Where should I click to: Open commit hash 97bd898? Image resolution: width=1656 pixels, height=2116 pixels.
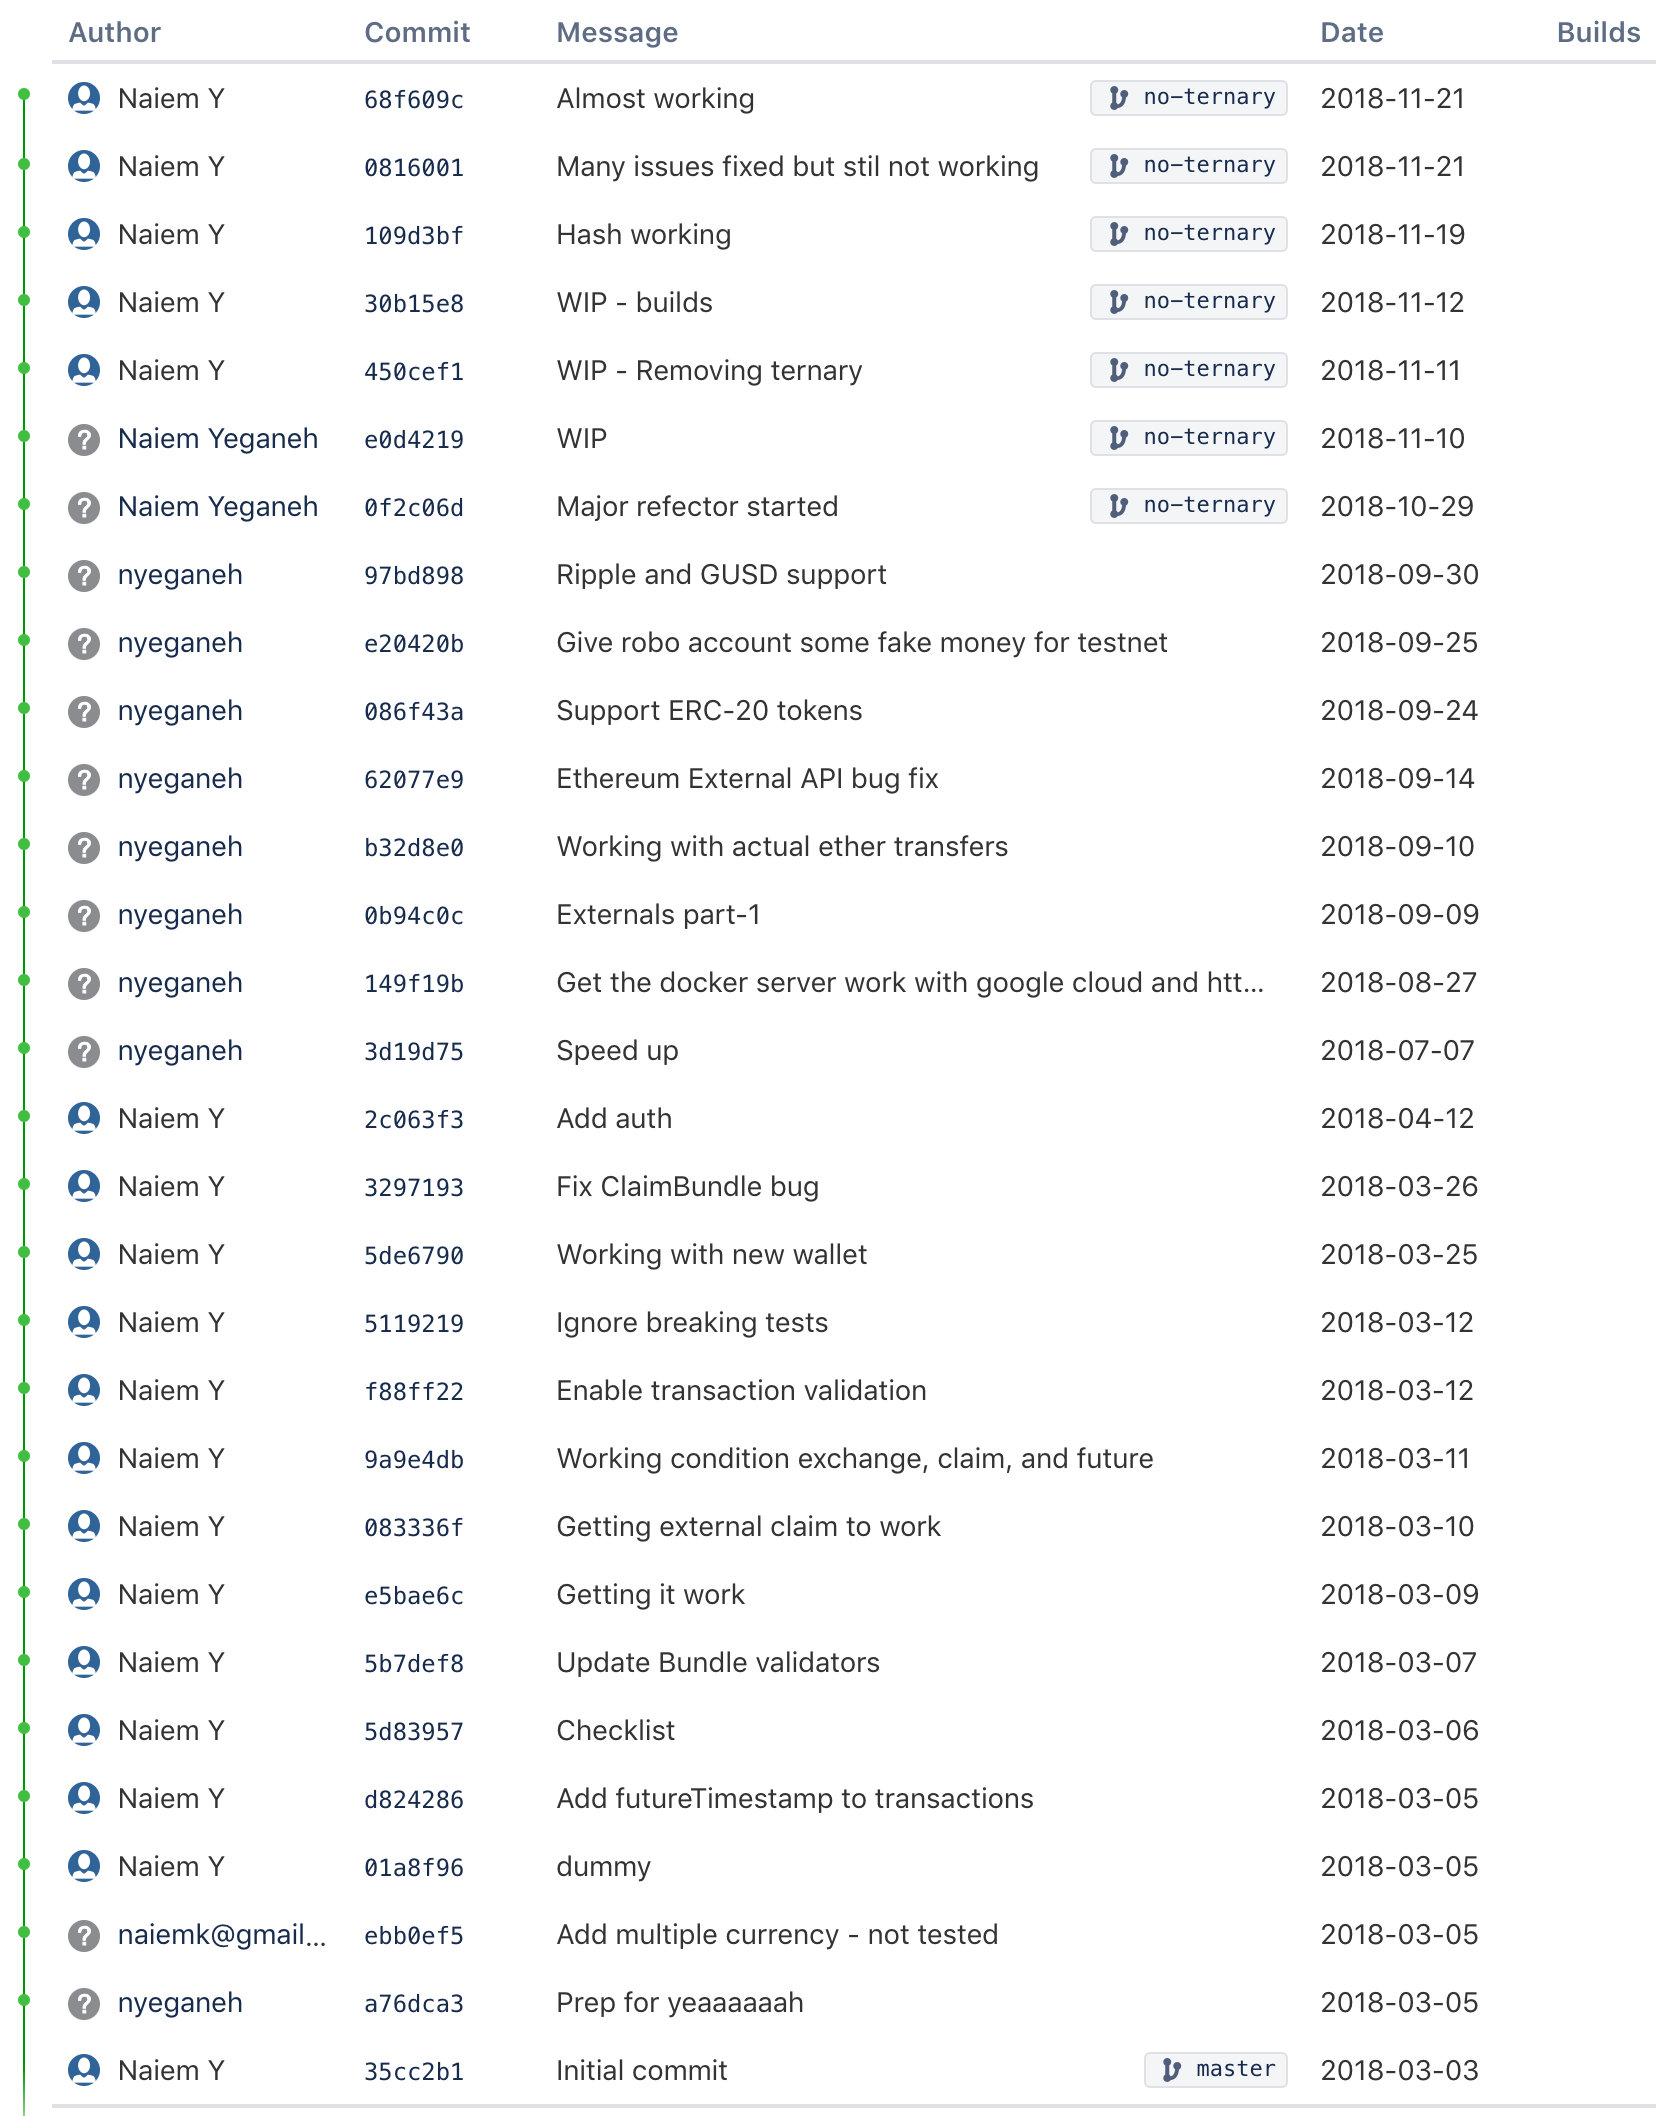click(x=413, y=575)
